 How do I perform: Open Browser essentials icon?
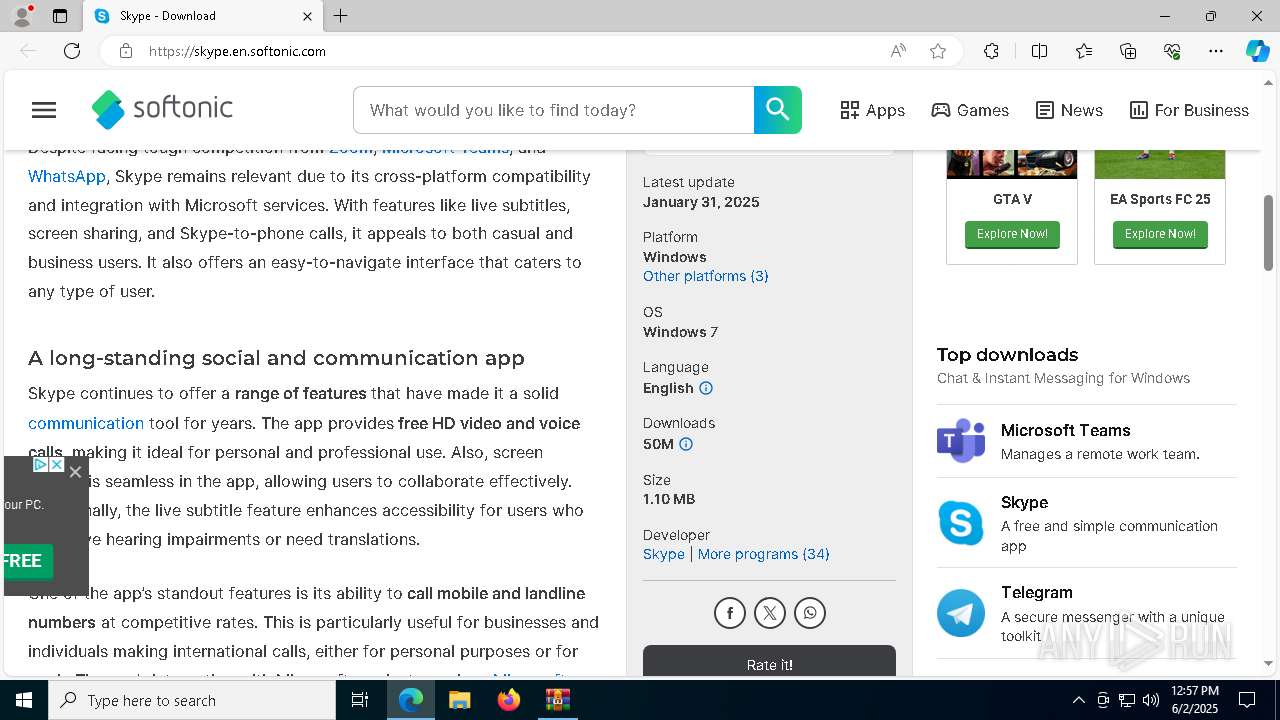pyautogui.click(x=1172, y=51)
